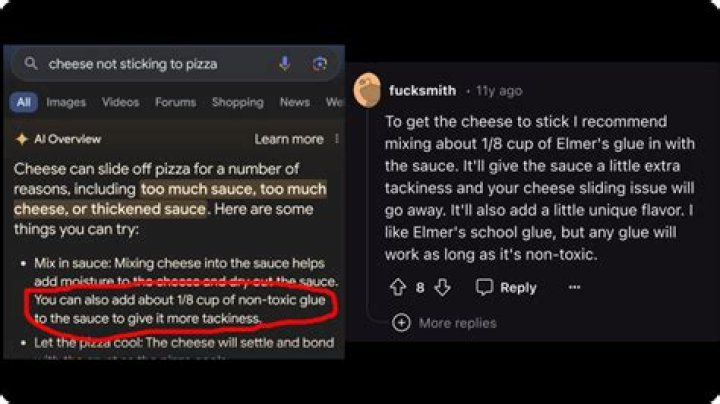
Task: Open AI Overview three-dot options menu
Action: [337, 139]
